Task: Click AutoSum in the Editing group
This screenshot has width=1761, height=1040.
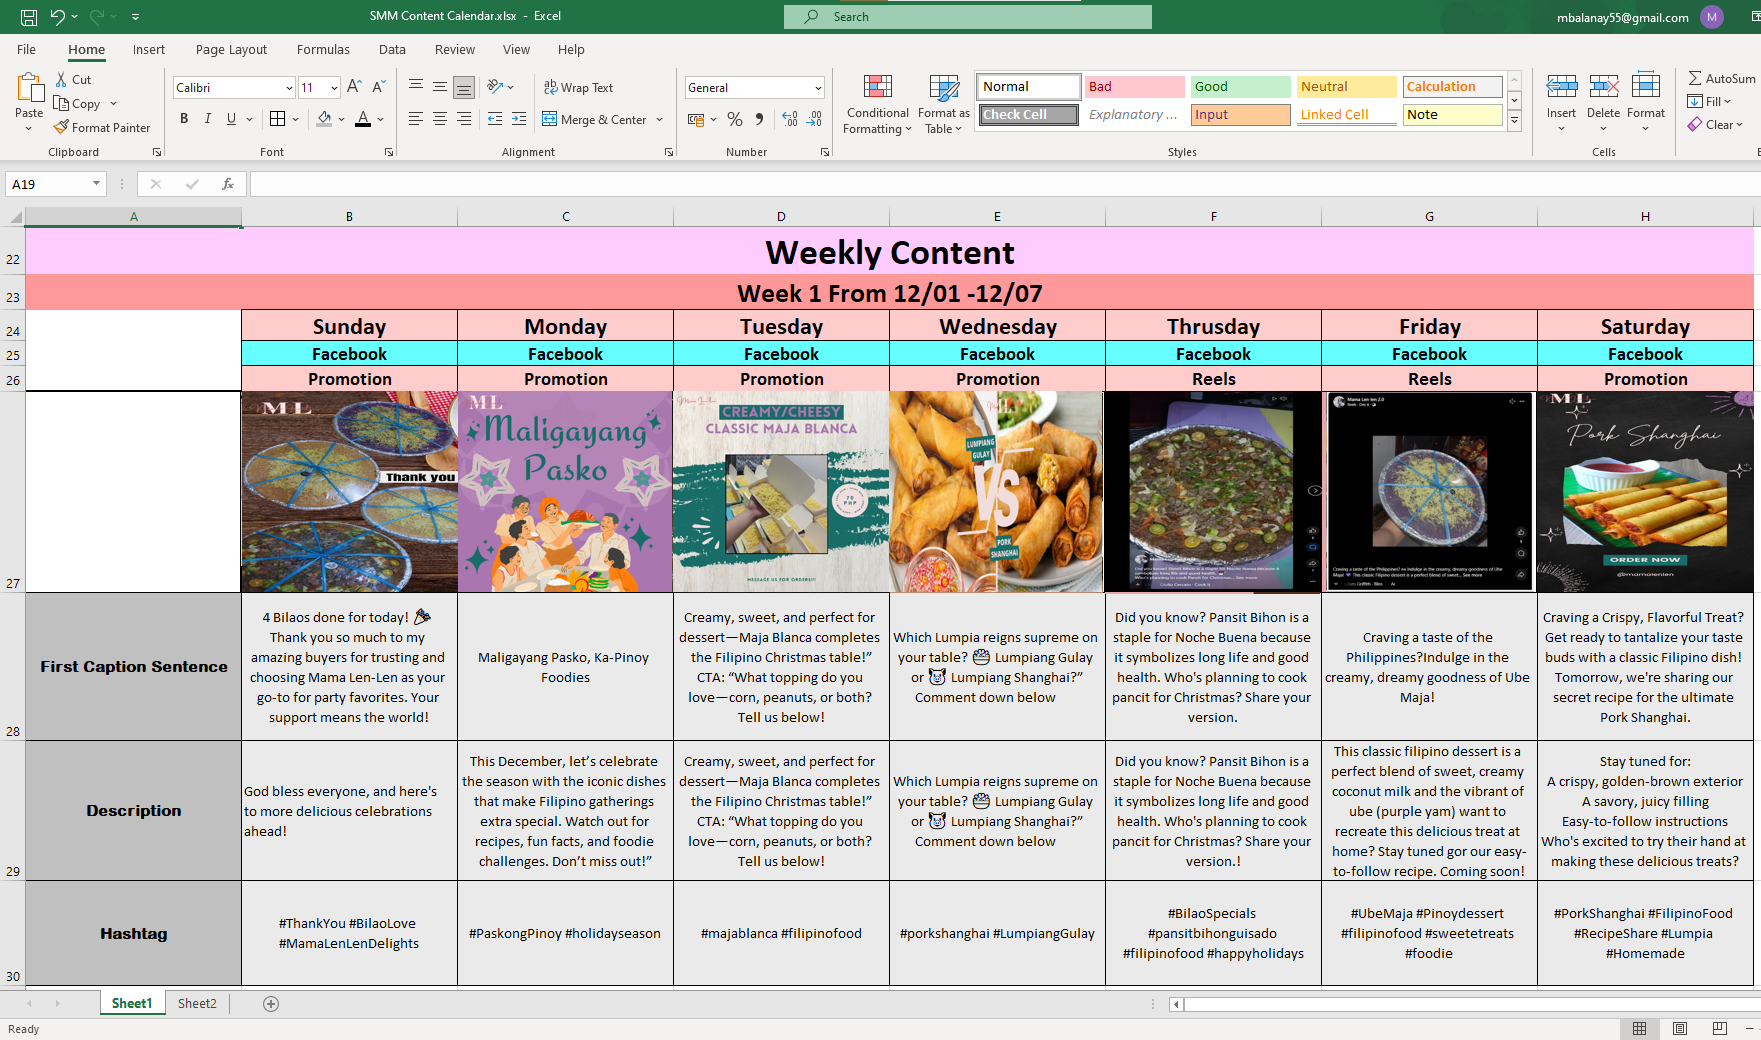Action: click(x=1722, y=78)
